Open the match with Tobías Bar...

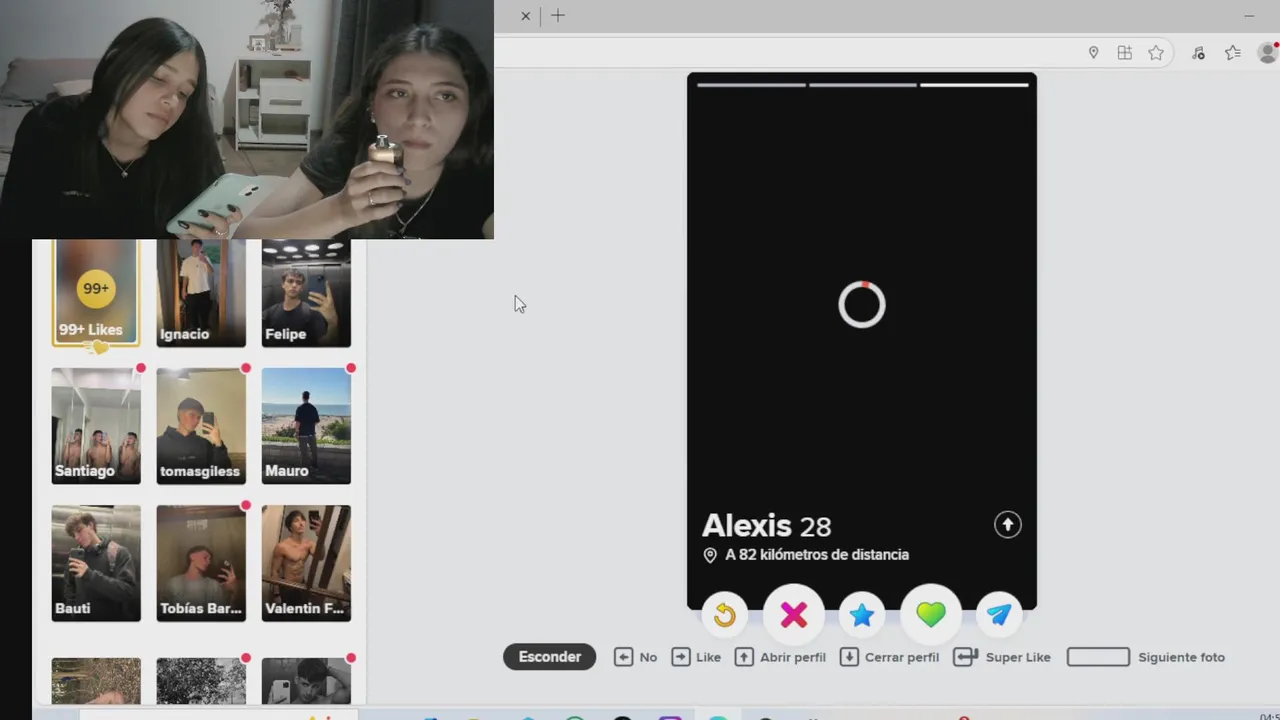pyautogui.click(x=201, y=563)
